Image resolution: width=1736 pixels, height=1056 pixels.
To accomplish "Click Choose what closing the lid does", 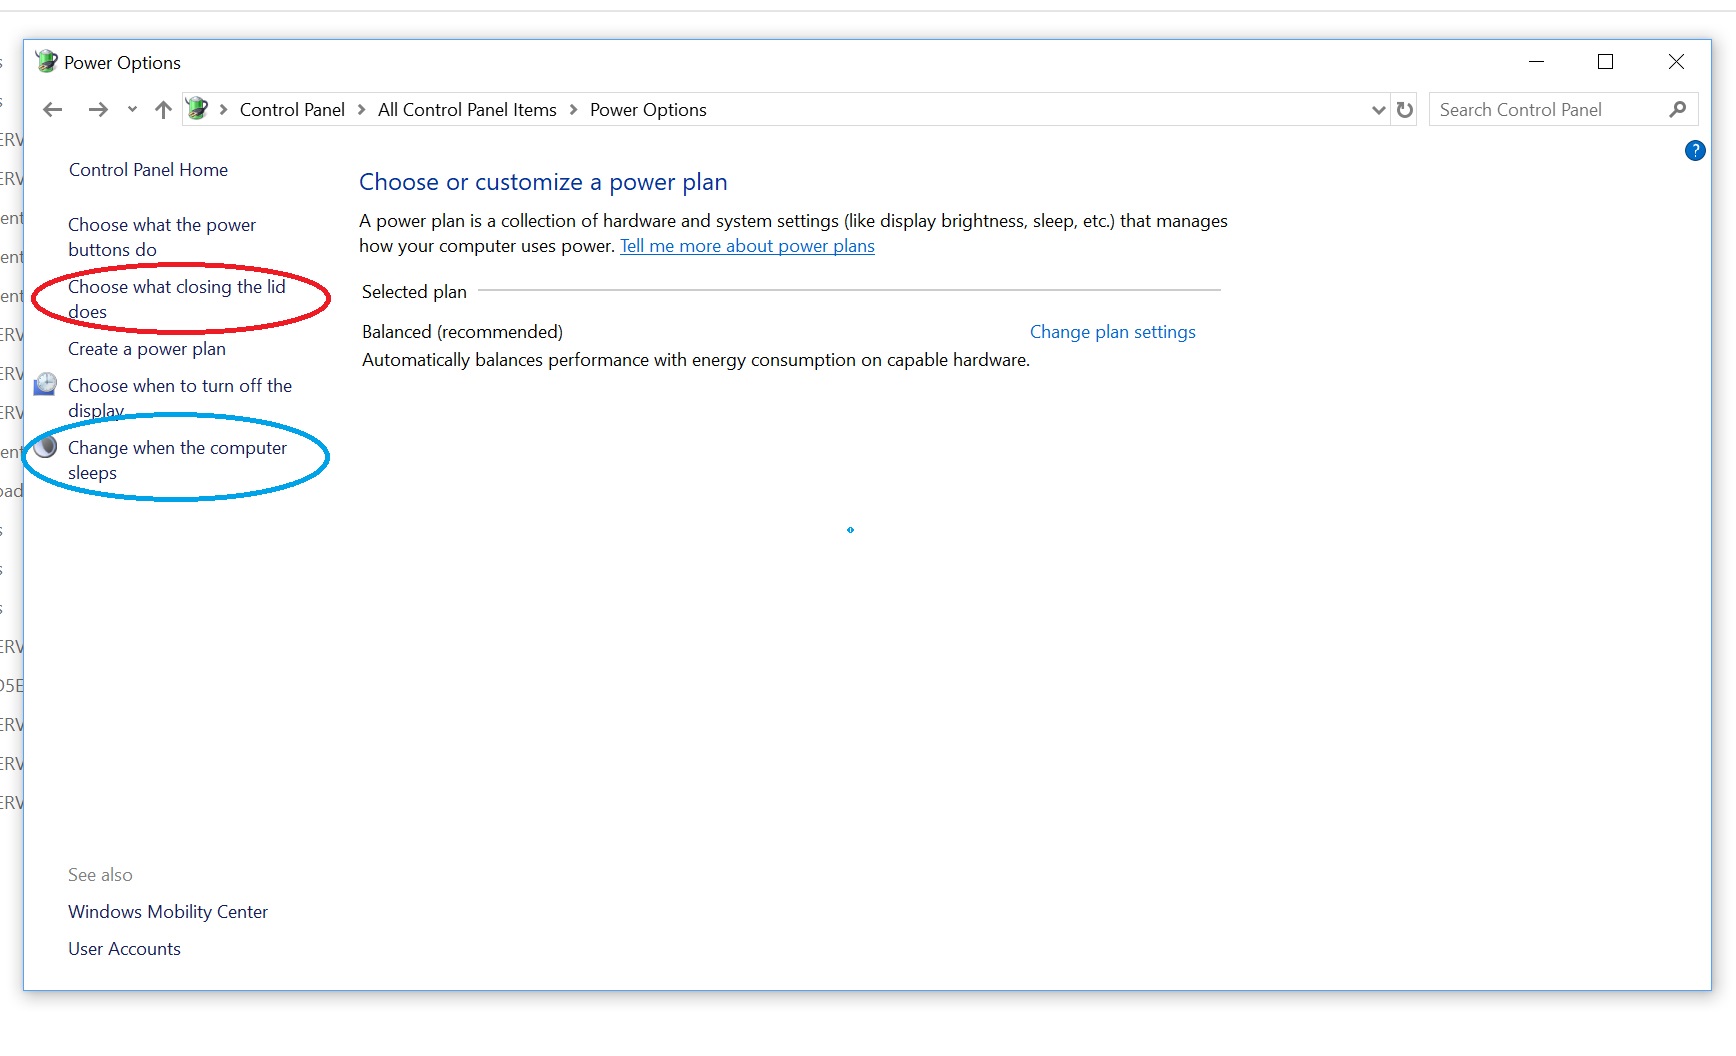I will coord(176,298).
